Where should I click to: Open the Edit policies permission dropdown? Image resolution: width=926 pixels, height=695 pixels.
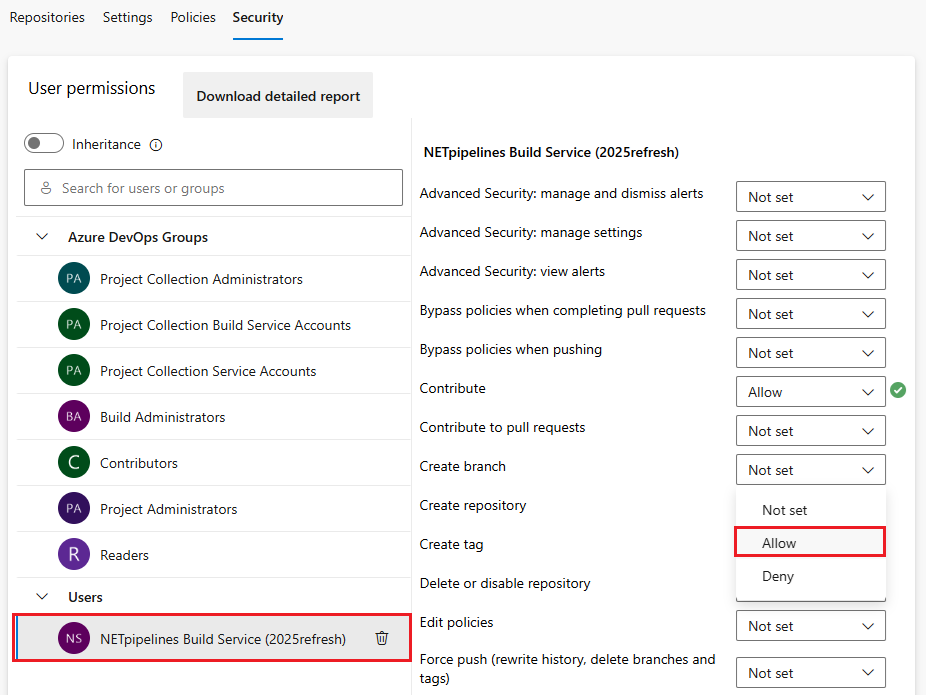(810, 626)
